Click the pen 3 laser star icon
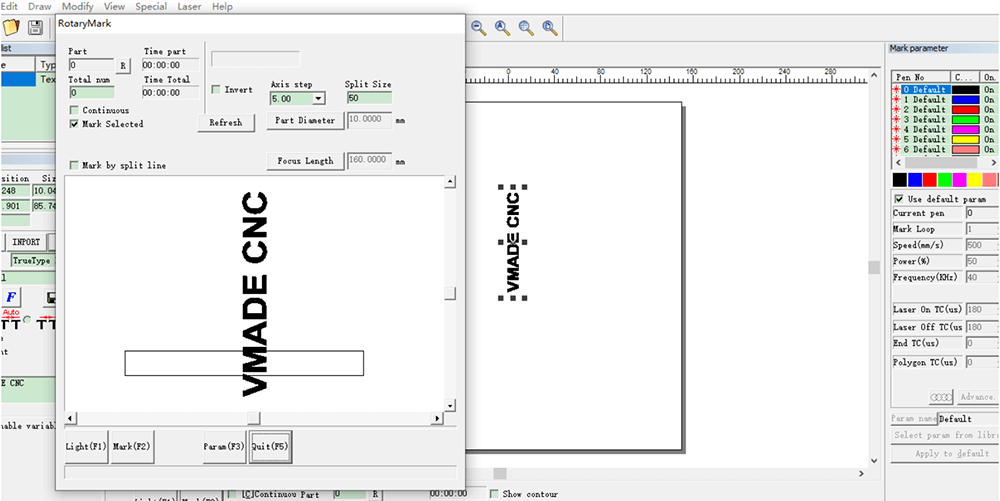 tap(896, 119)
